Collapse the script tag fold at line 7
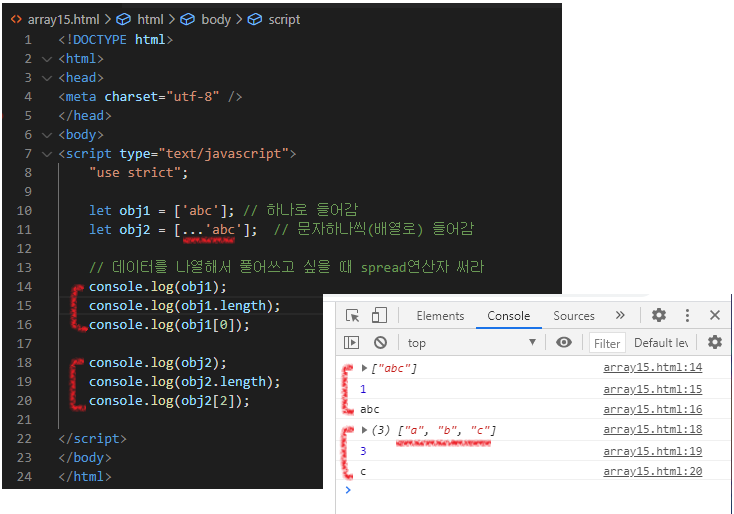Viewport: 734px width, 514px height. 46,154
